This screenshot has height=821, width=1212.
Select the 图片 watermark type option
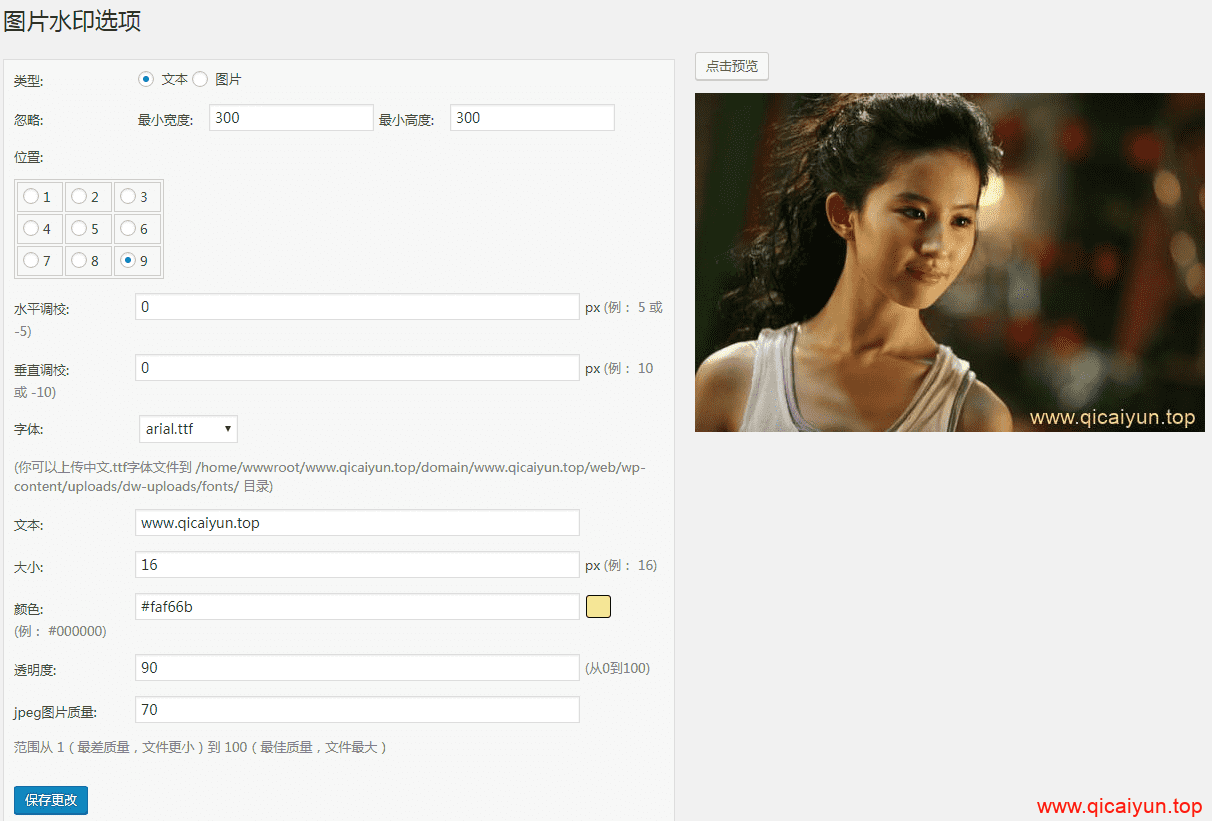(199, 79)
